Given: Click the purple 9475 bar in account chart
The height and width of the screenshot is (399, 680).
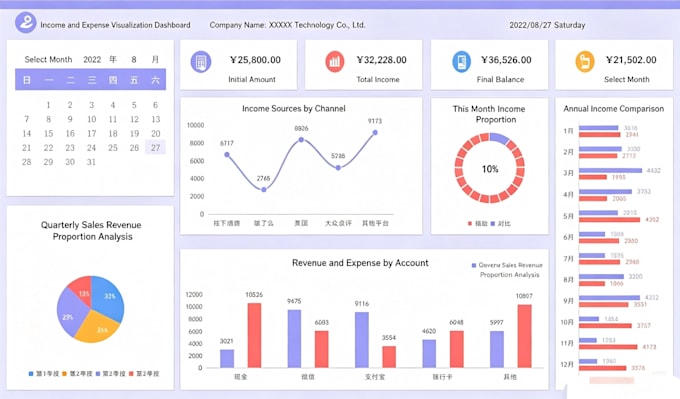Looking at the screenshot, I should (294, 339).
